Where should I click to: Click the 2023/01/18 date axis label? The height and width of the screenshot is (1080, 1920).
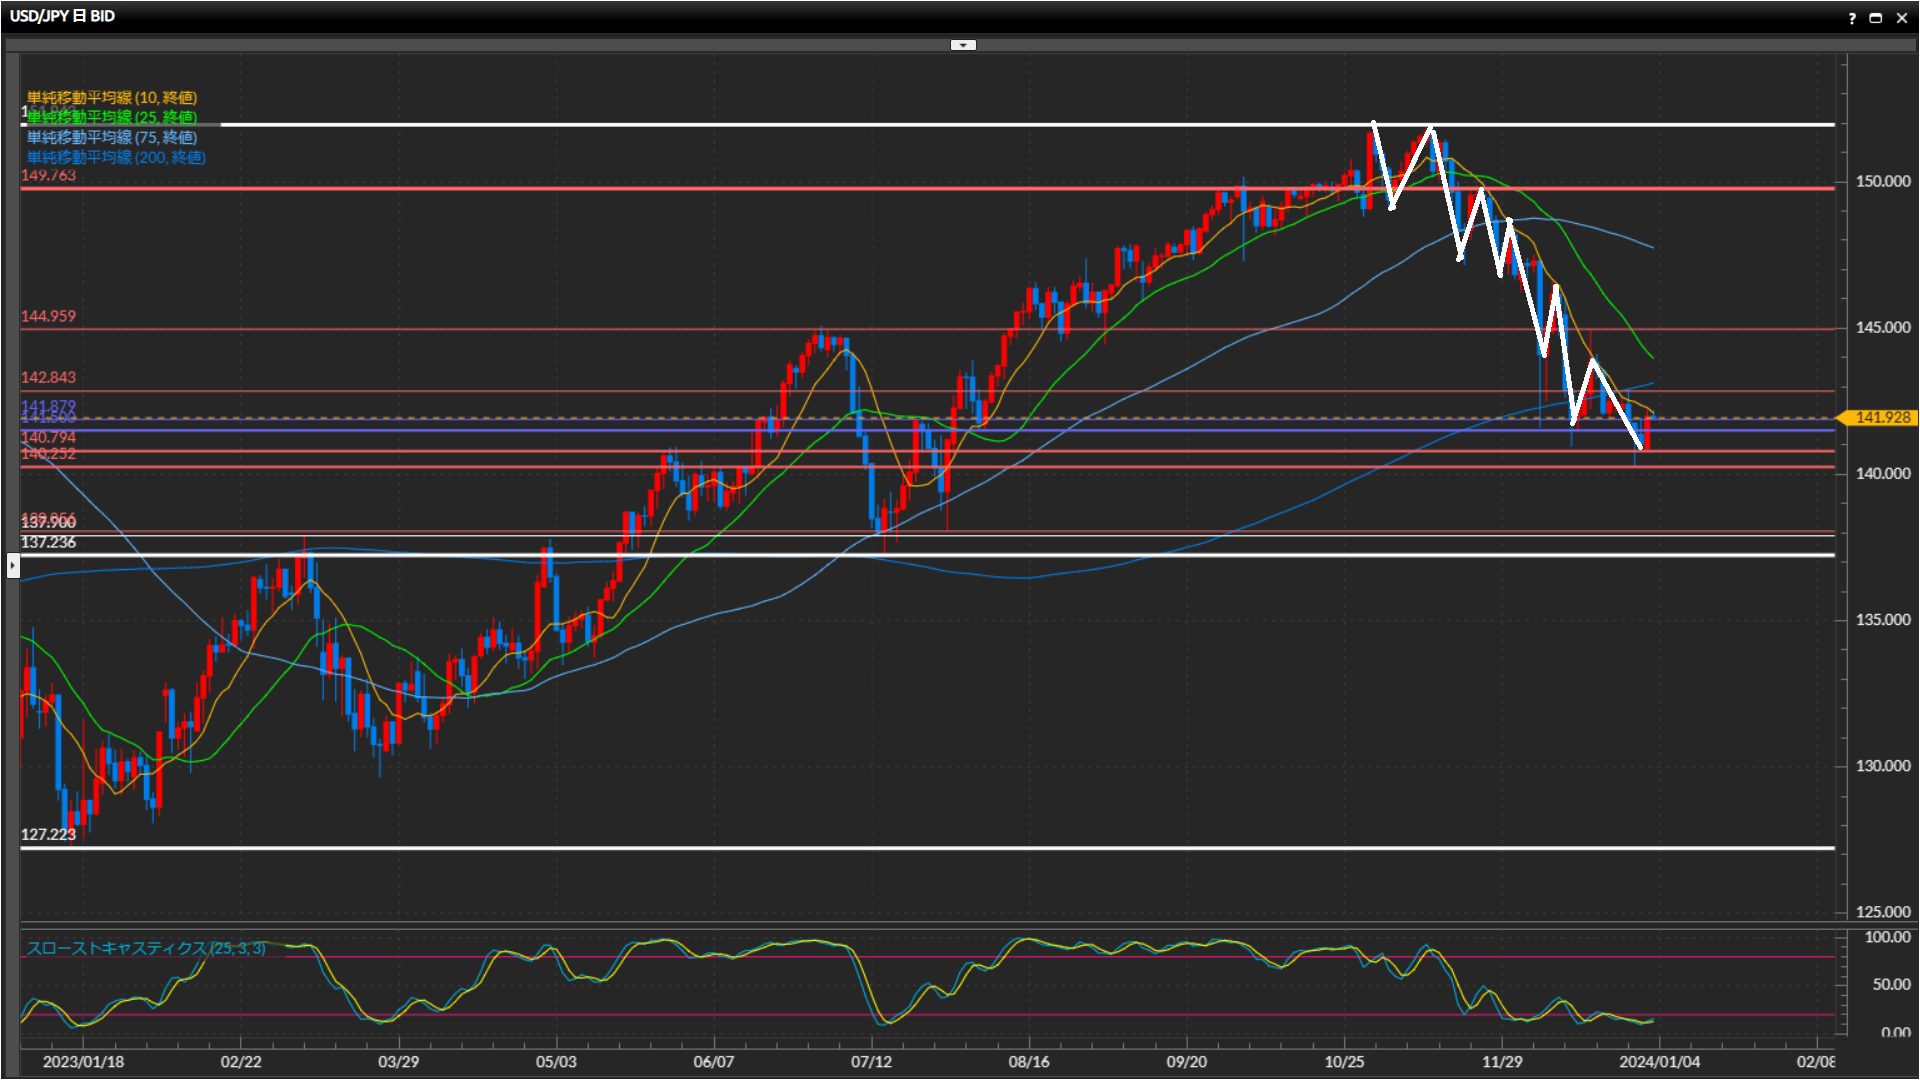pos(83,1061)
